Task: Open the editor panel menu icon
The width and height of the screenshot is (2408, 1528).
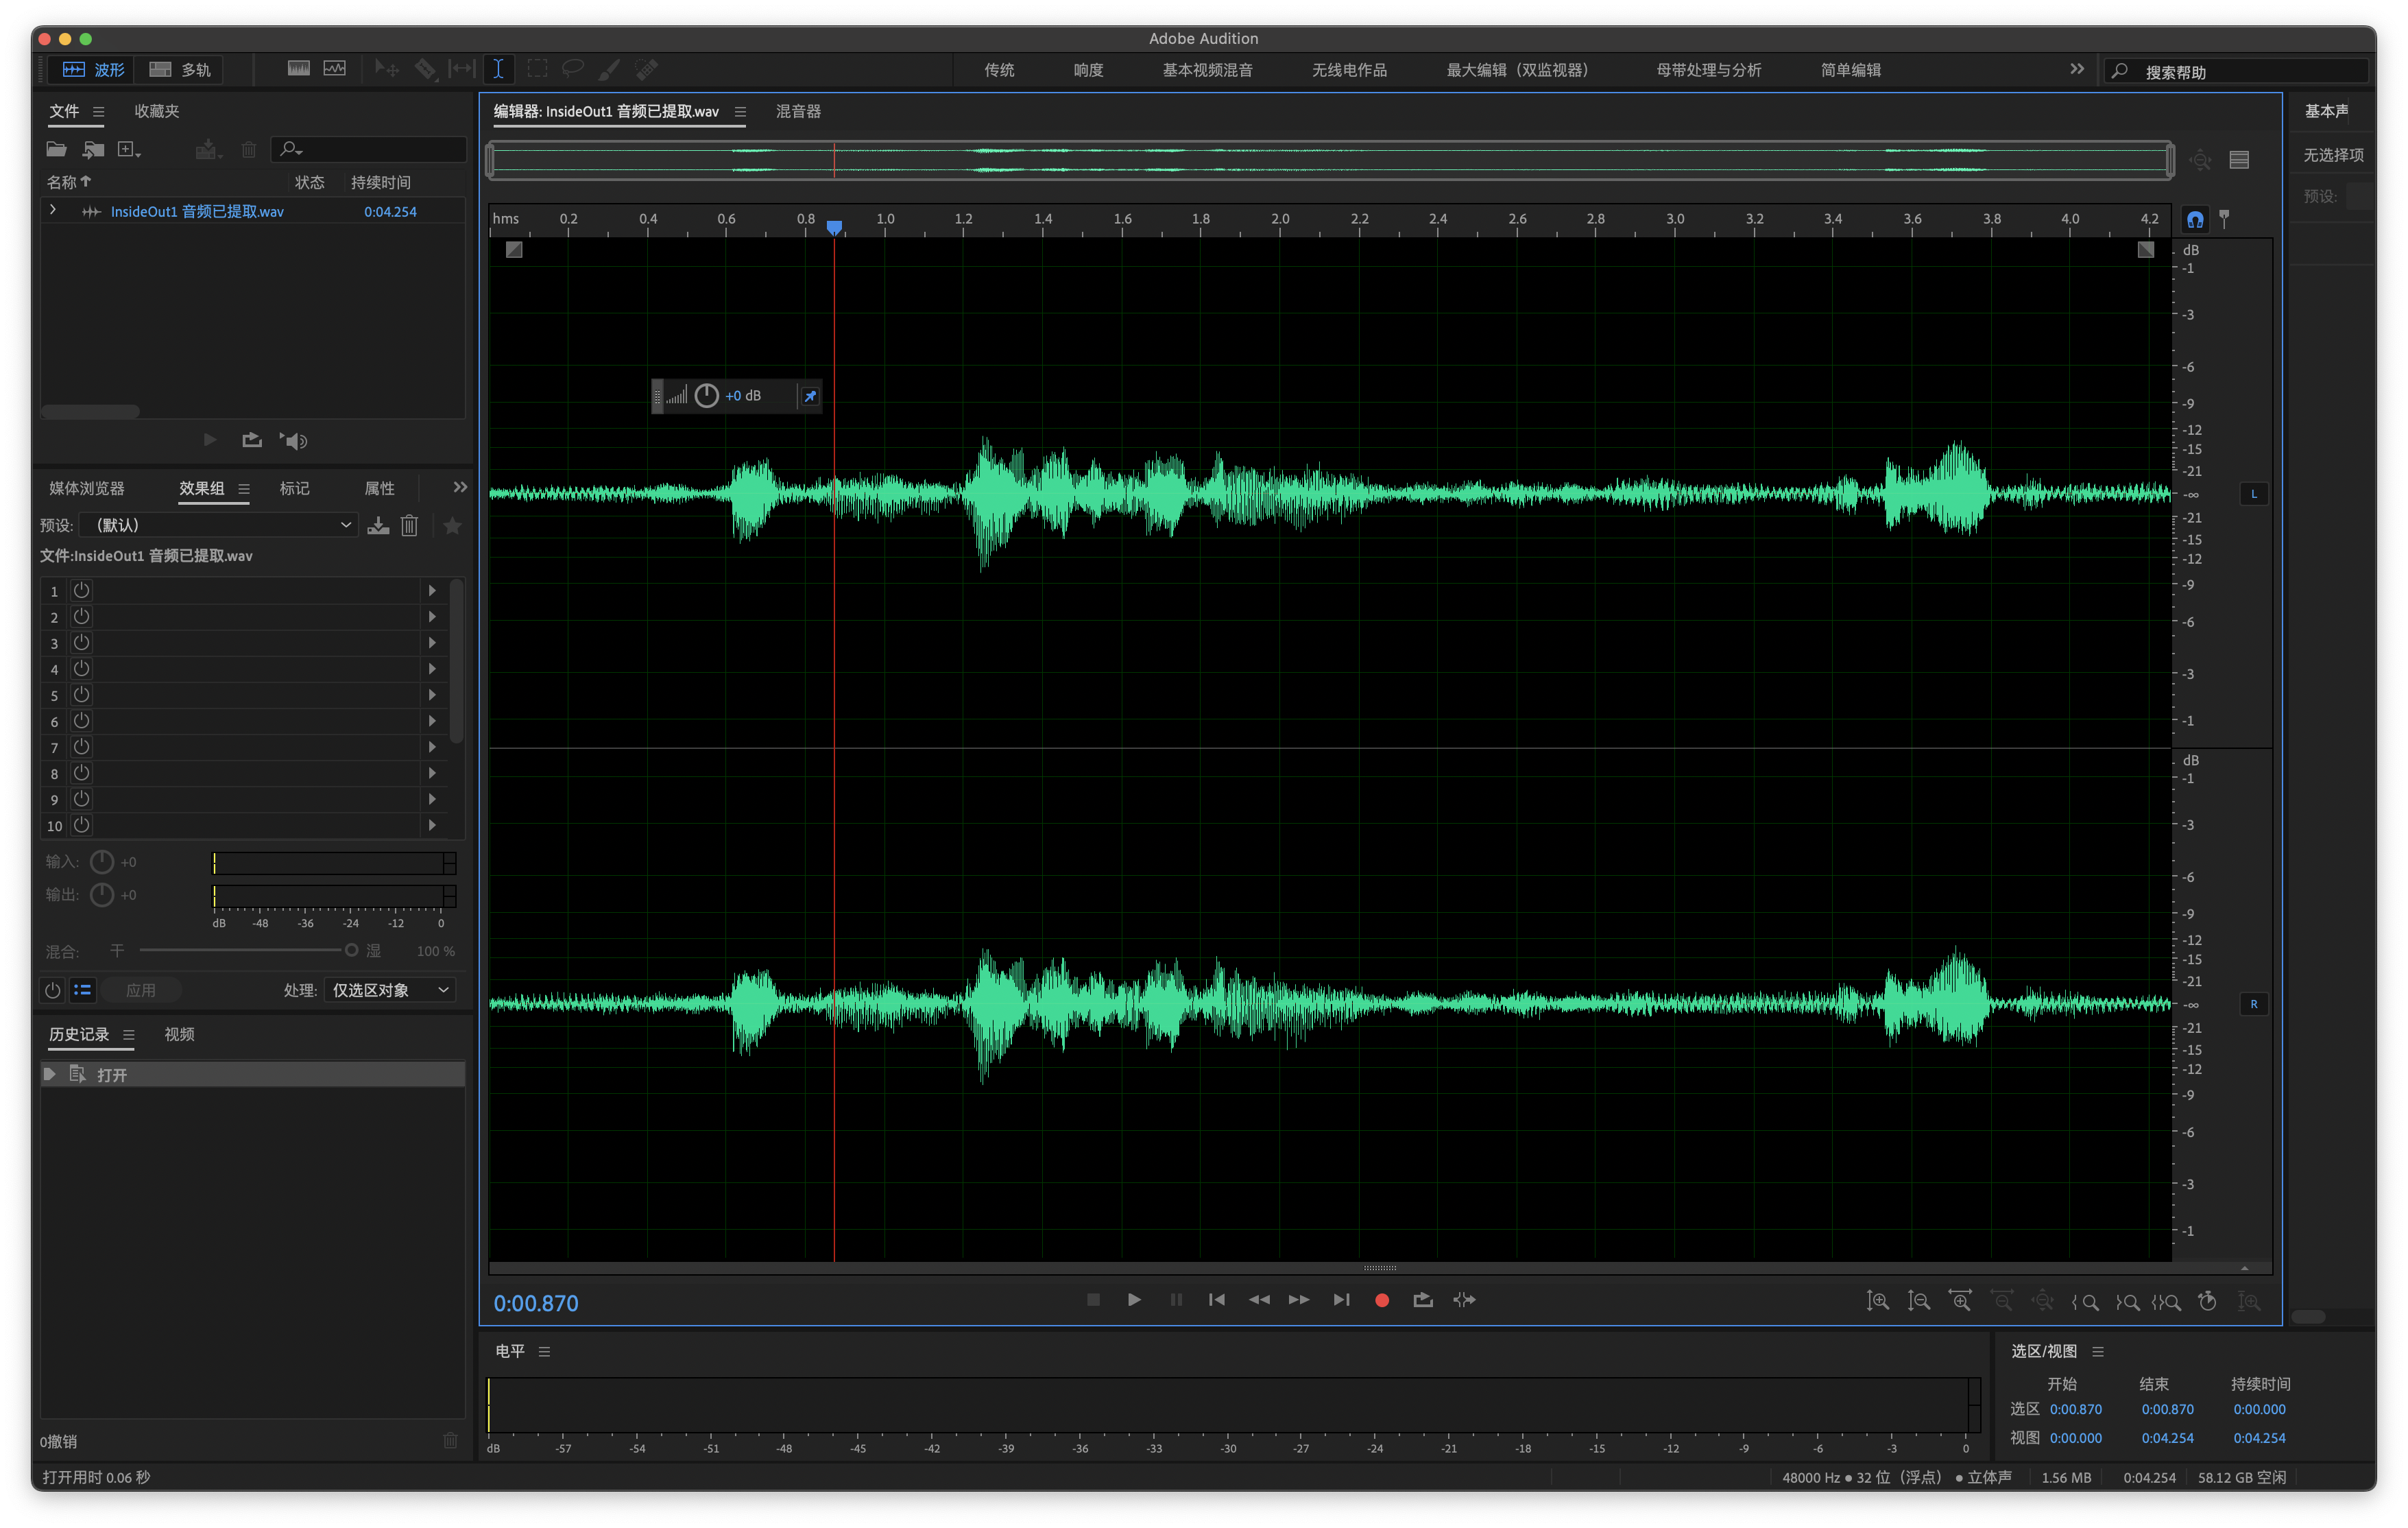Action: [740, 112]
